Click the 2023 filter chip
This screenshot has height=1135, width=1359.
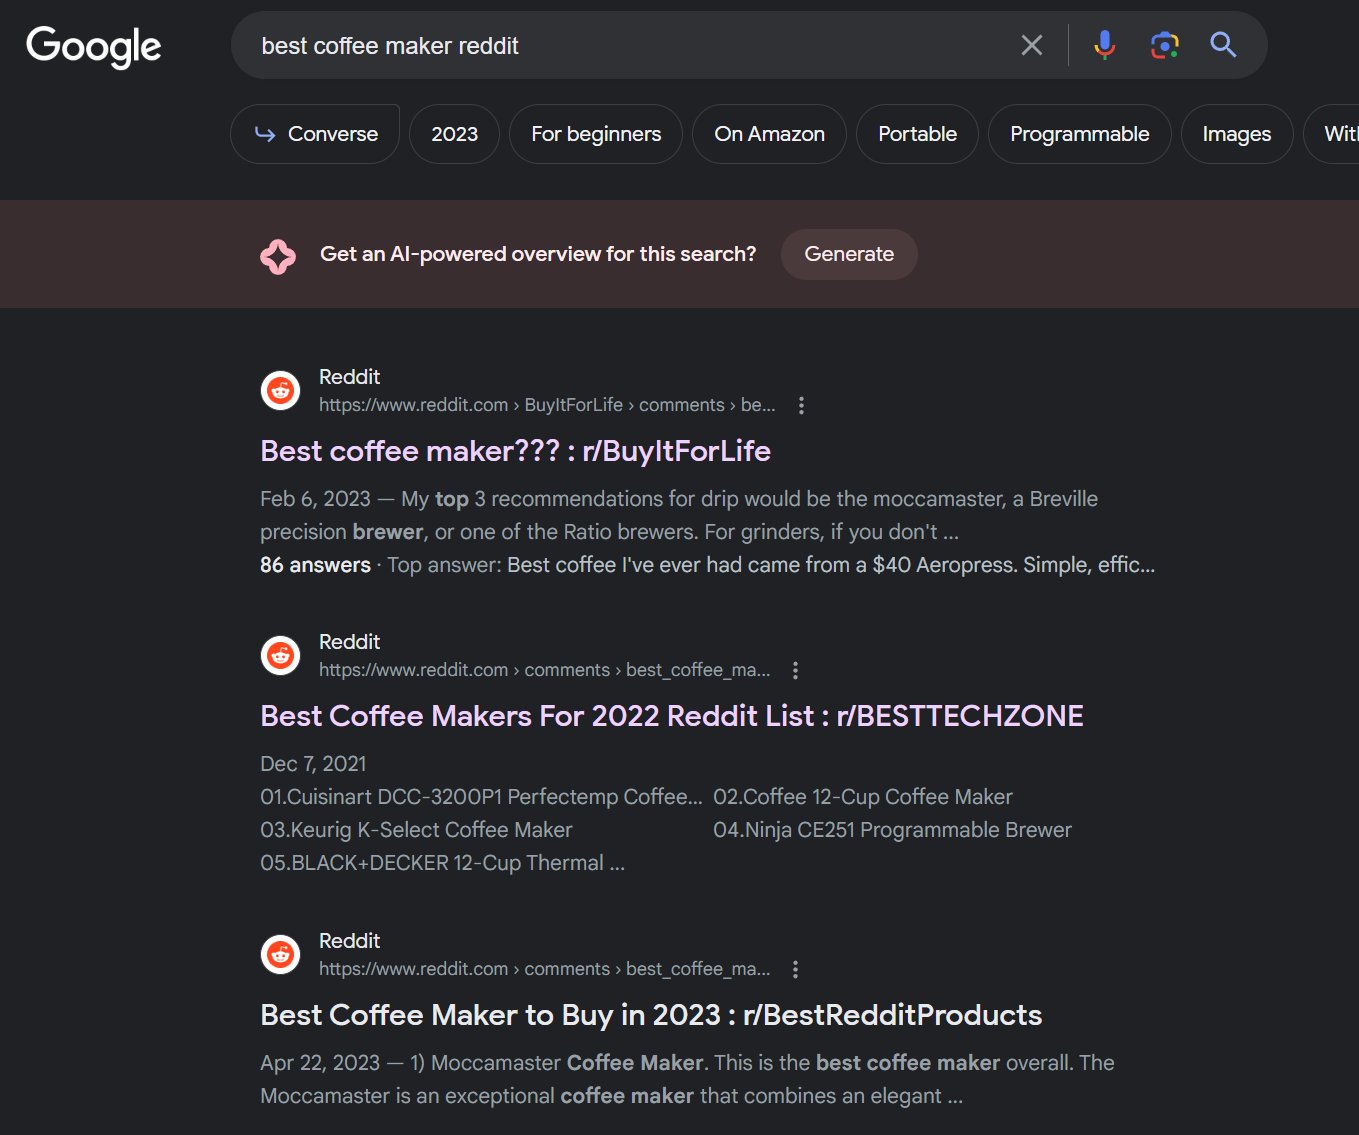(x=454, y=133)
